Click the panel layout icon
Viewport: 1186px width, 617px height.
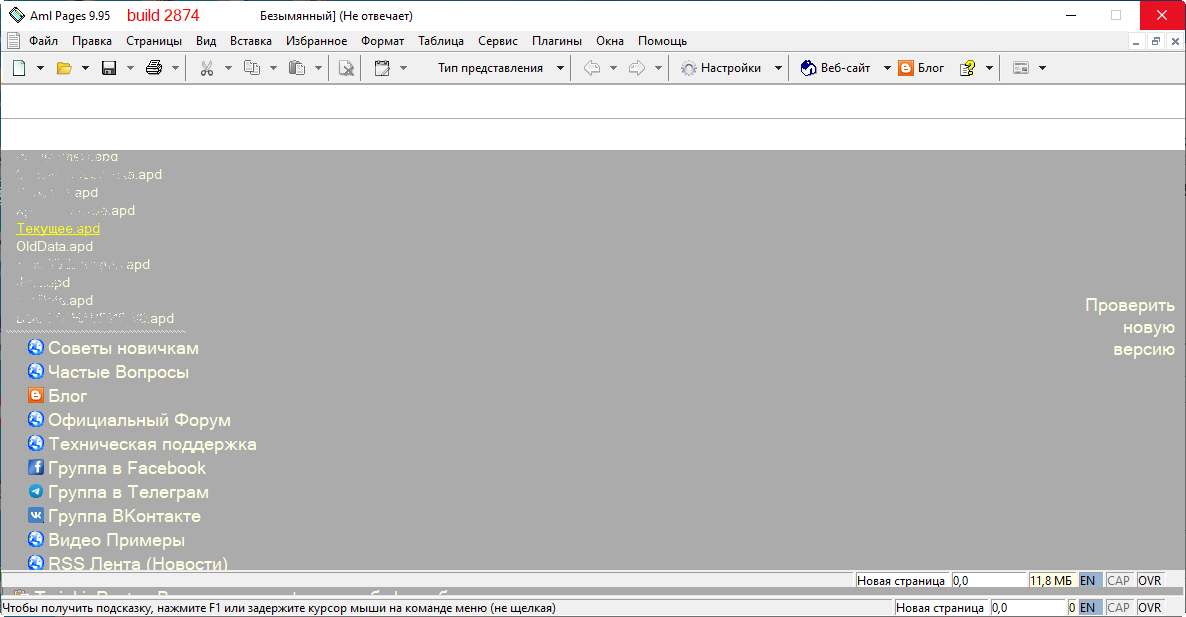(1020, 68)
